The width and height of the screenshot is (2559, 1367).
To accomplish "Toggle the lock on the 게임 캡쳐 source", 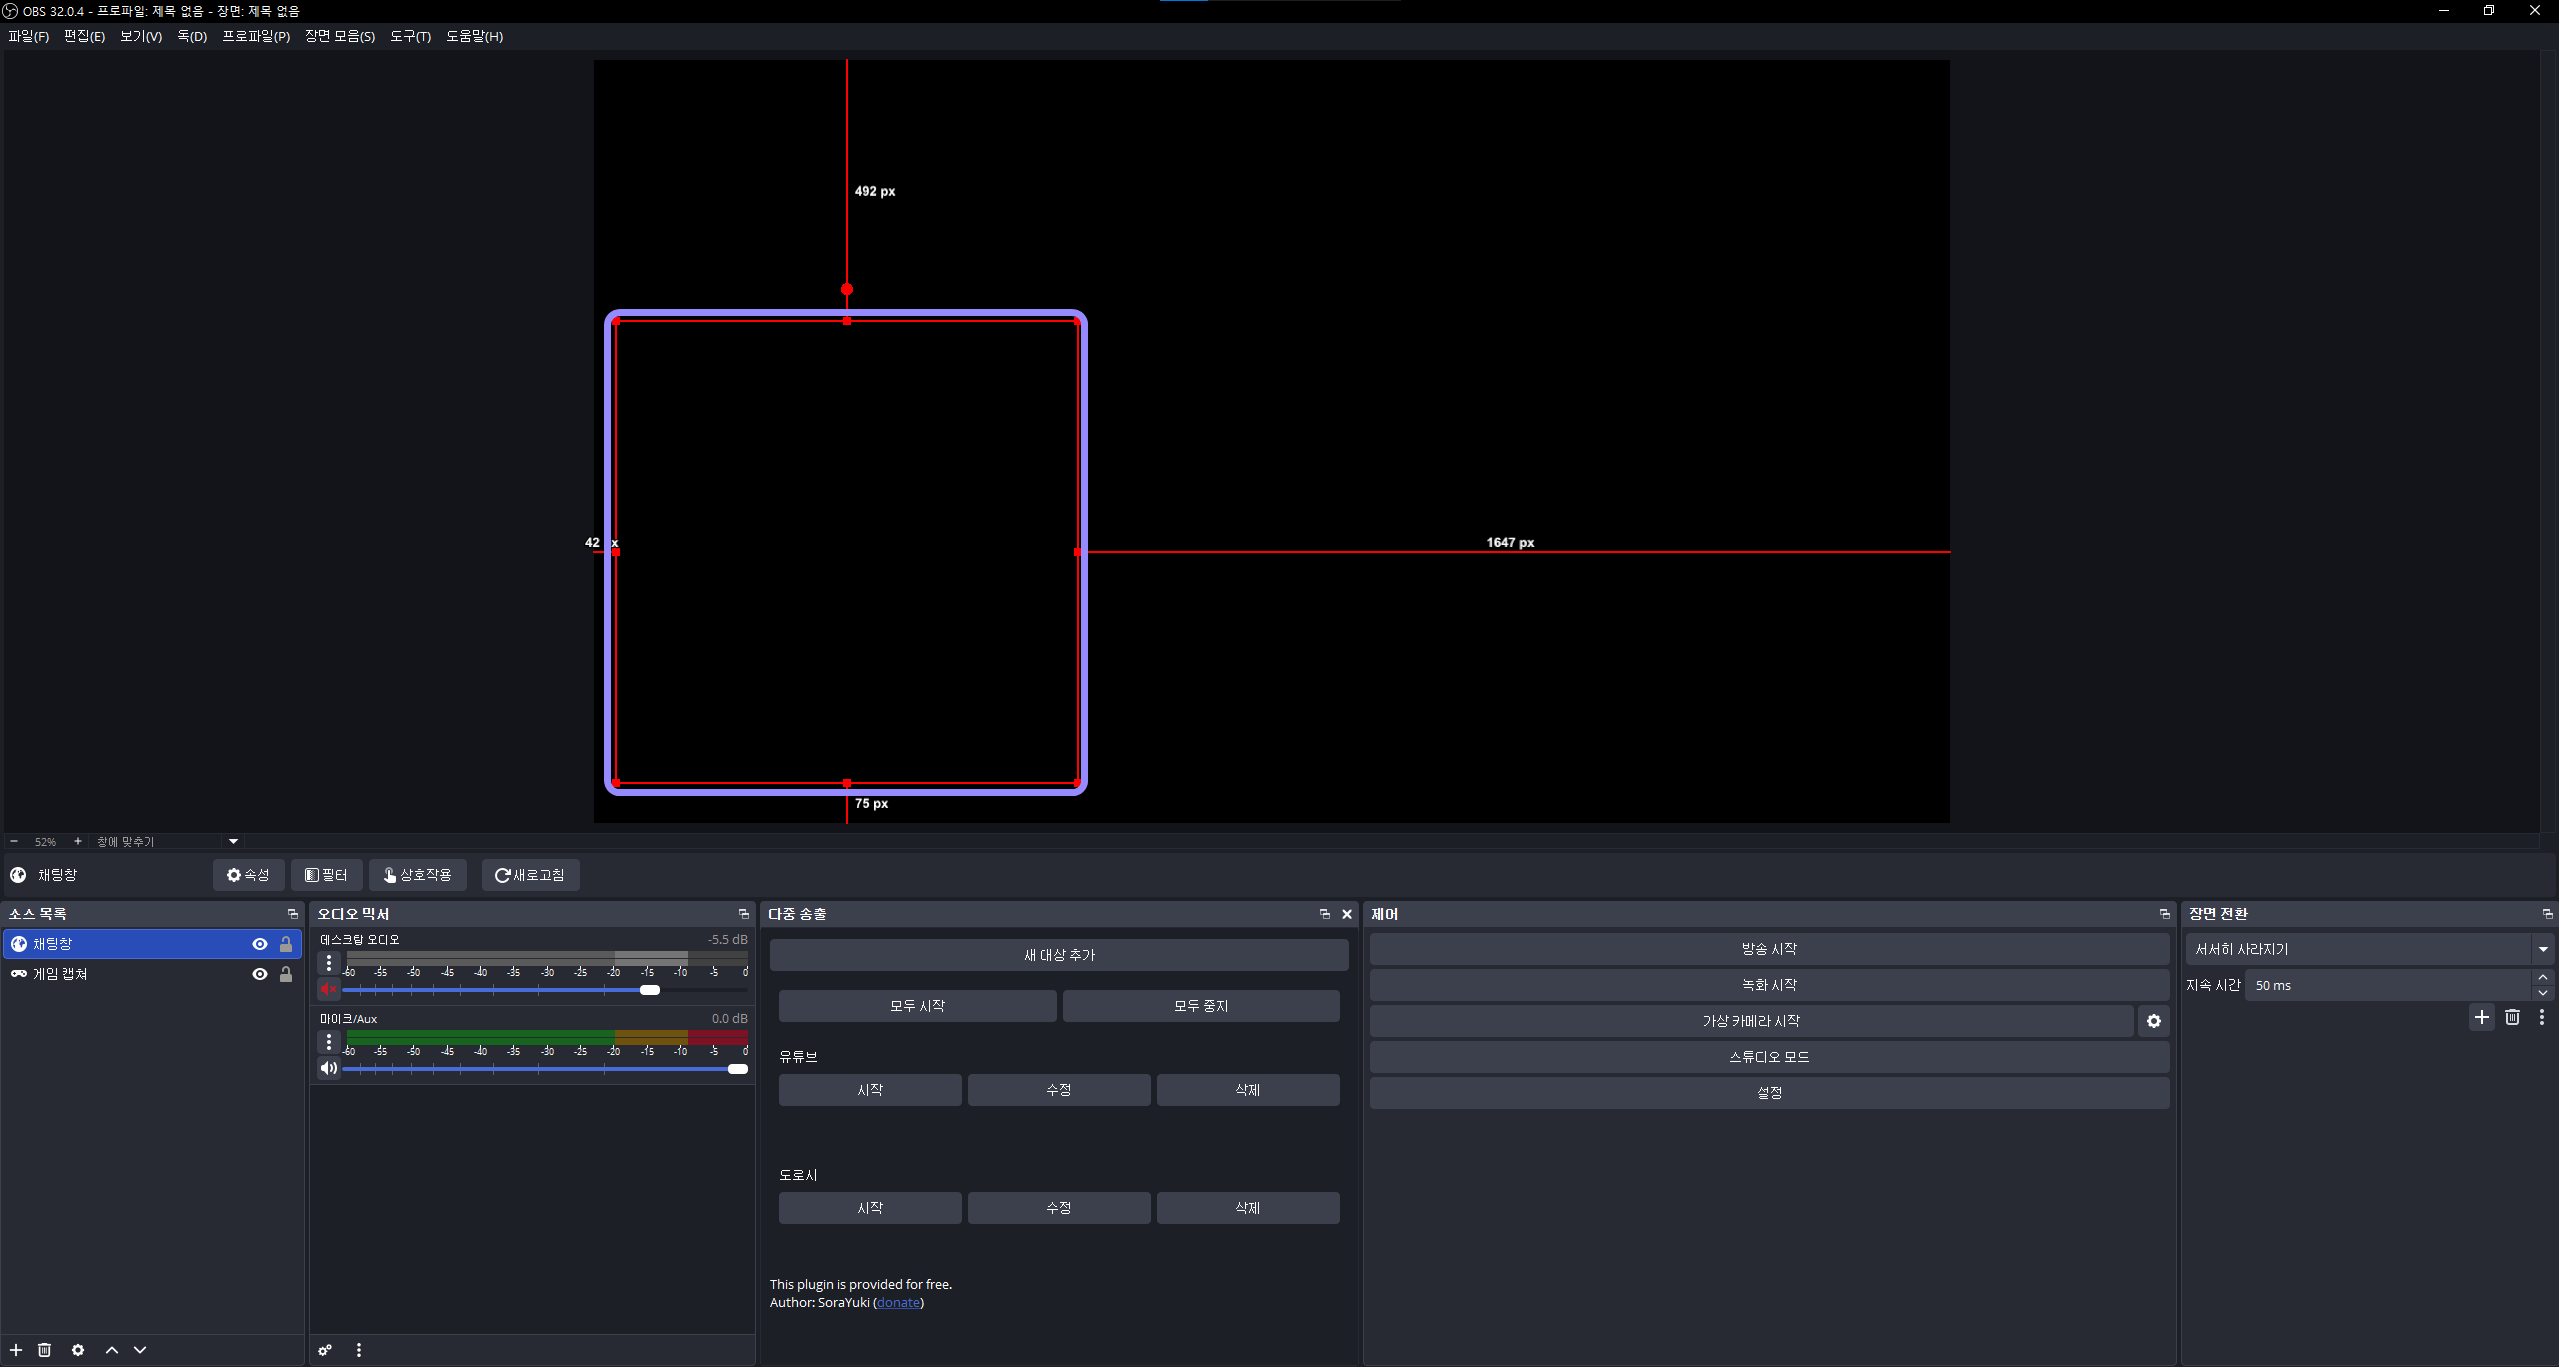I will 286,974.
